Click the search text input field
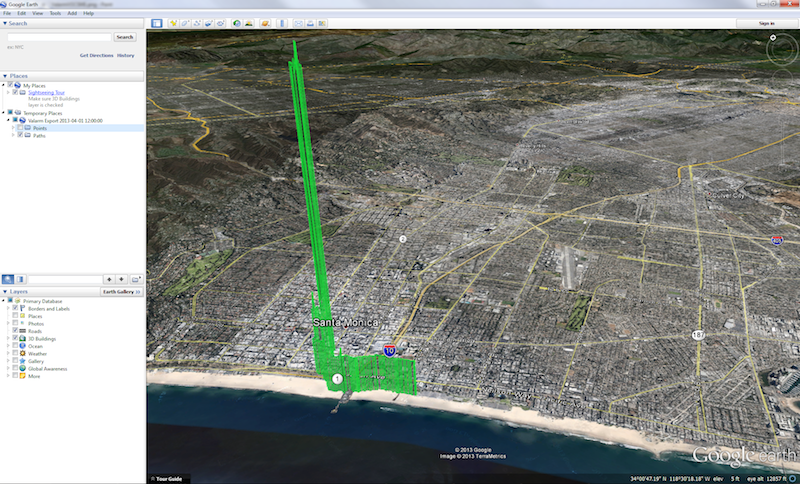800x484 pixels. point(58,37)
